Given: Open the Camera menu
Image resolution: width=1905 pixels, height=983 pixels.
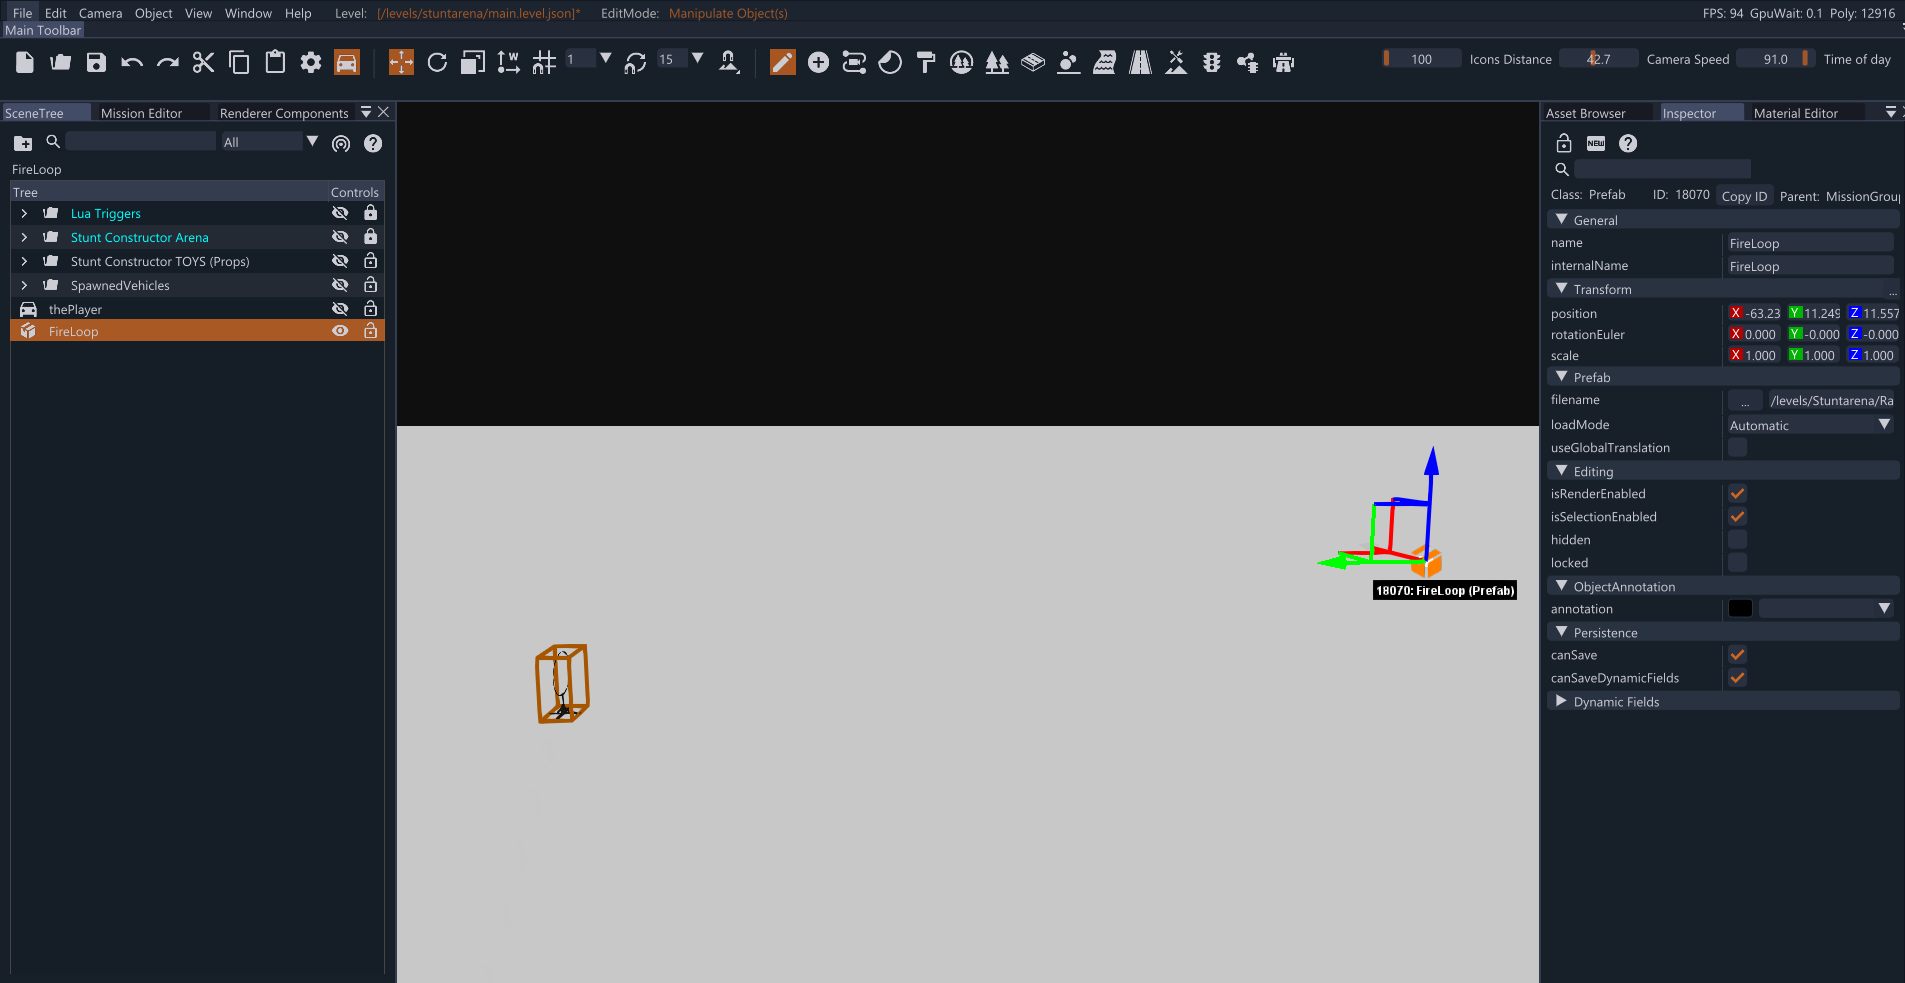Looking at the screenshot, I should (100, 13).
